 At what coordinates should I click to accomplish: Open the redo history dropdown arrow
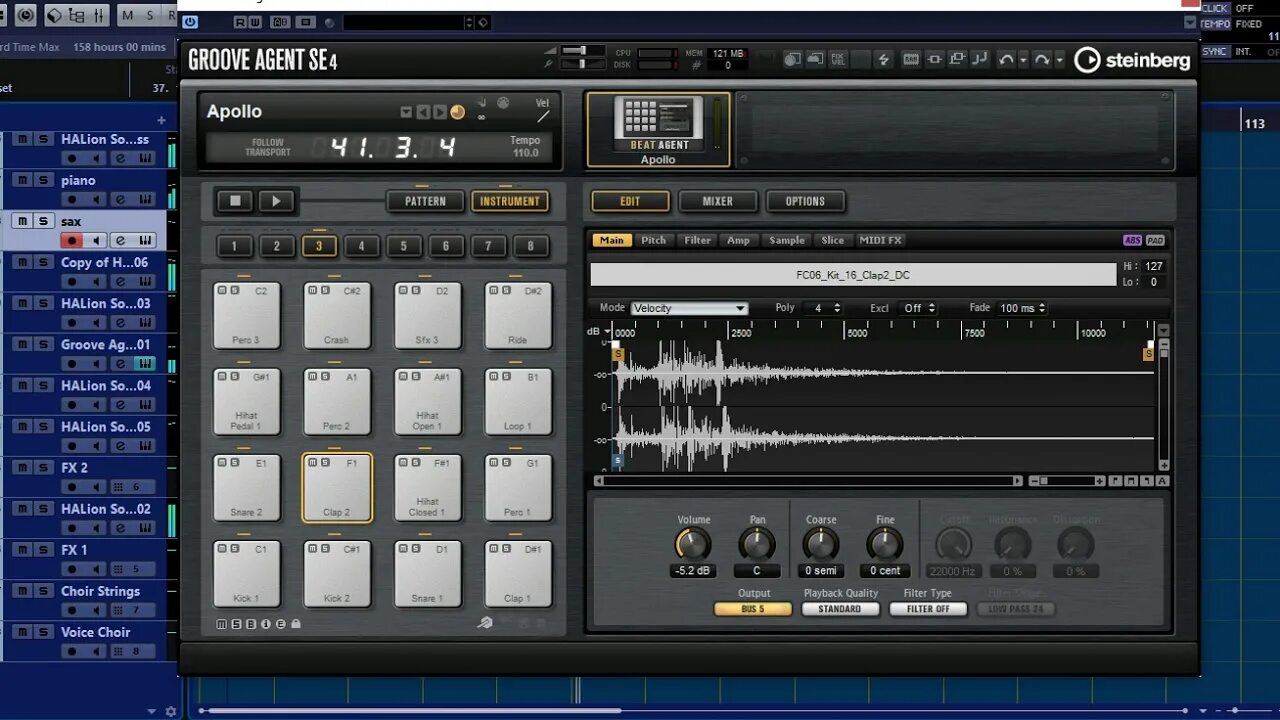tap(1059, 60)
